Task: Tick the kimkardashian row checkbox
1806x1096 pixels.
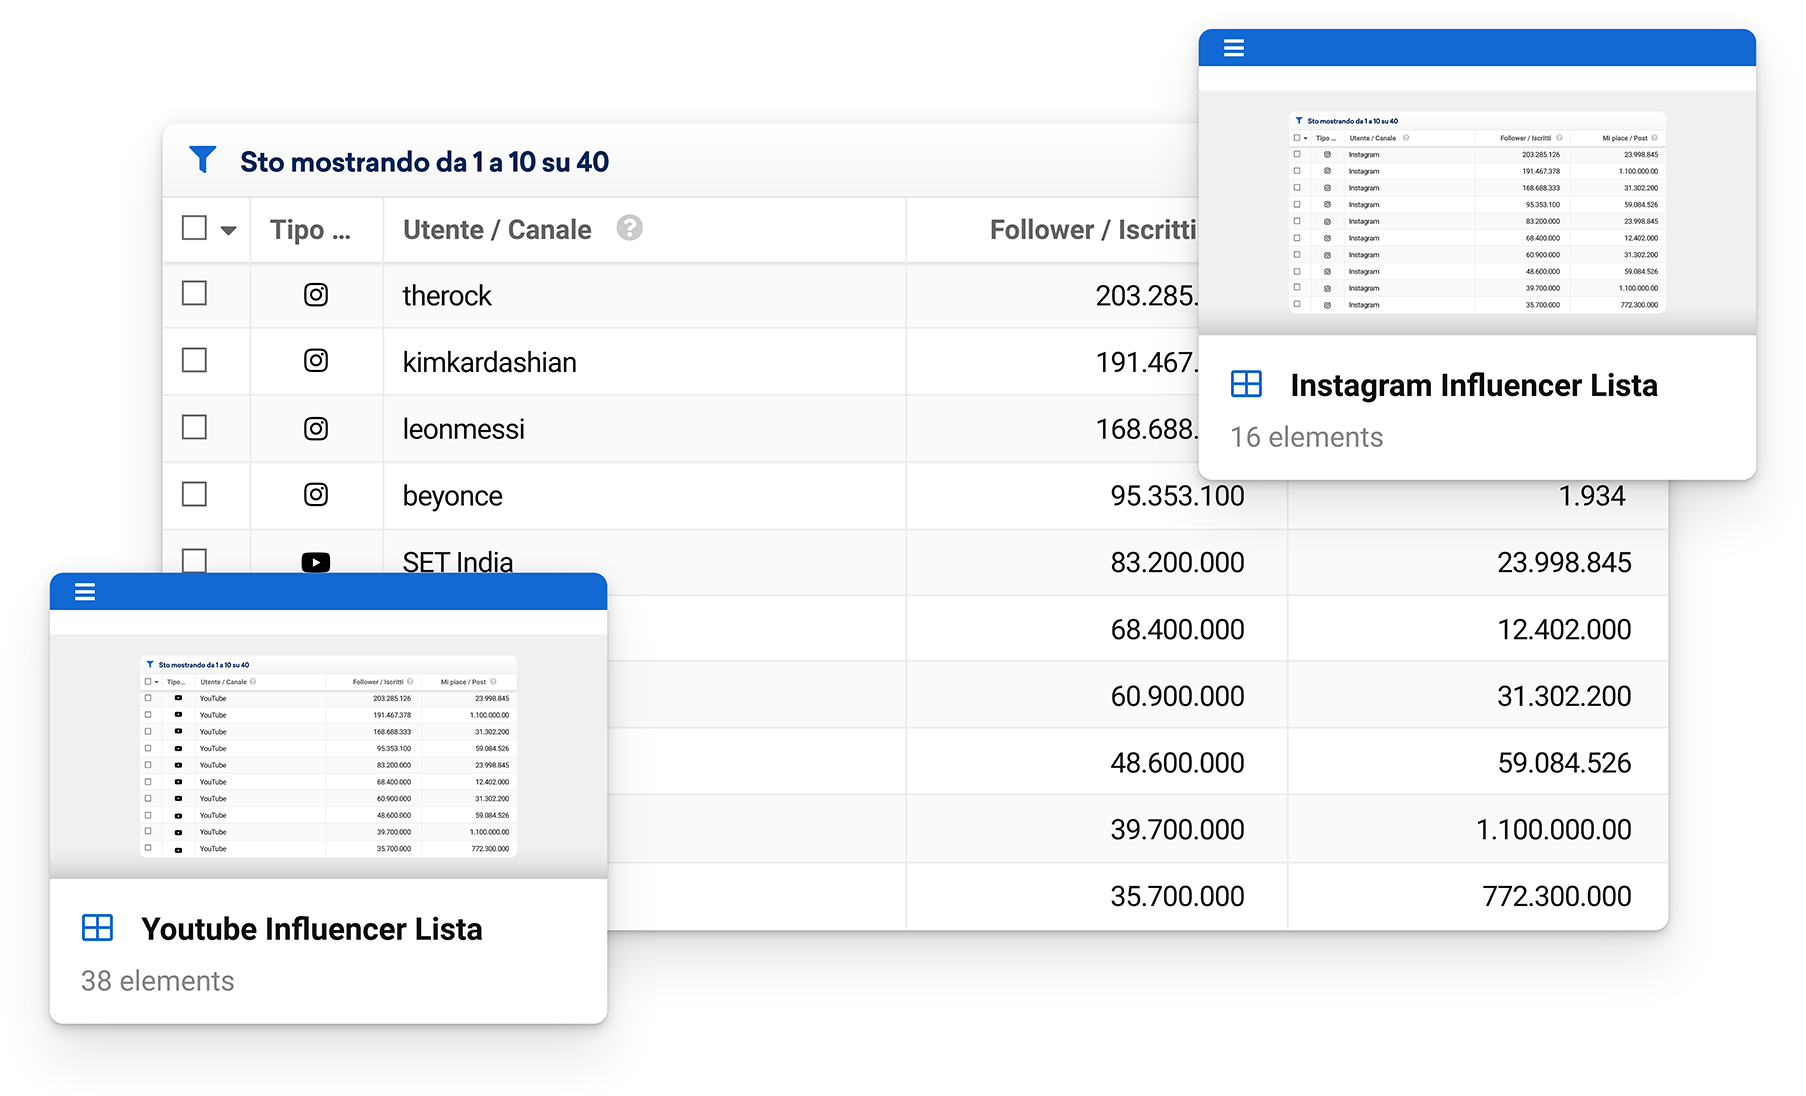Action: pyautogui.click(x=195, y=361)
